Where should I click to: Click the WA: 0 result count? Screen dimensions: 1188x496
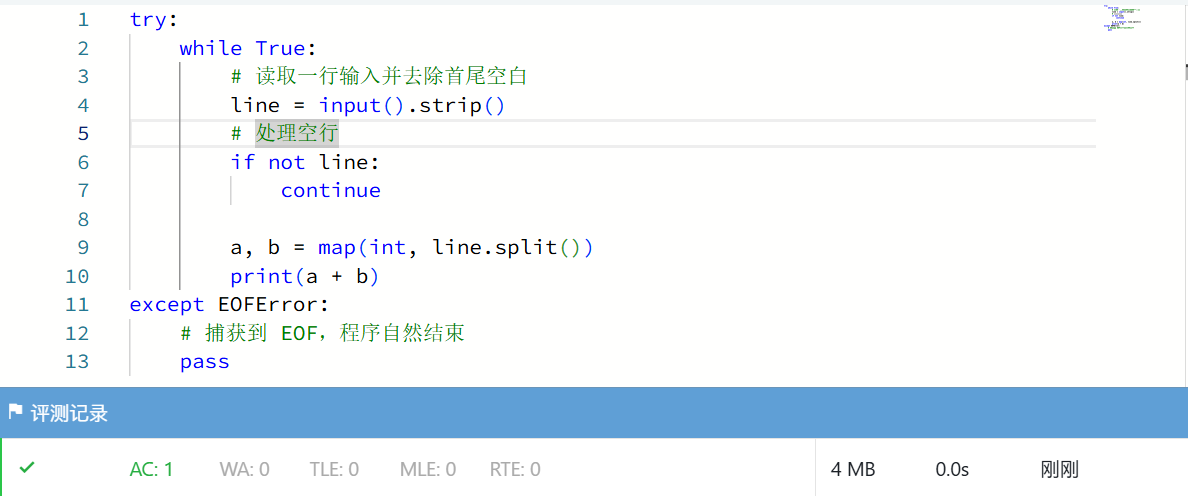tap(244, 469)
